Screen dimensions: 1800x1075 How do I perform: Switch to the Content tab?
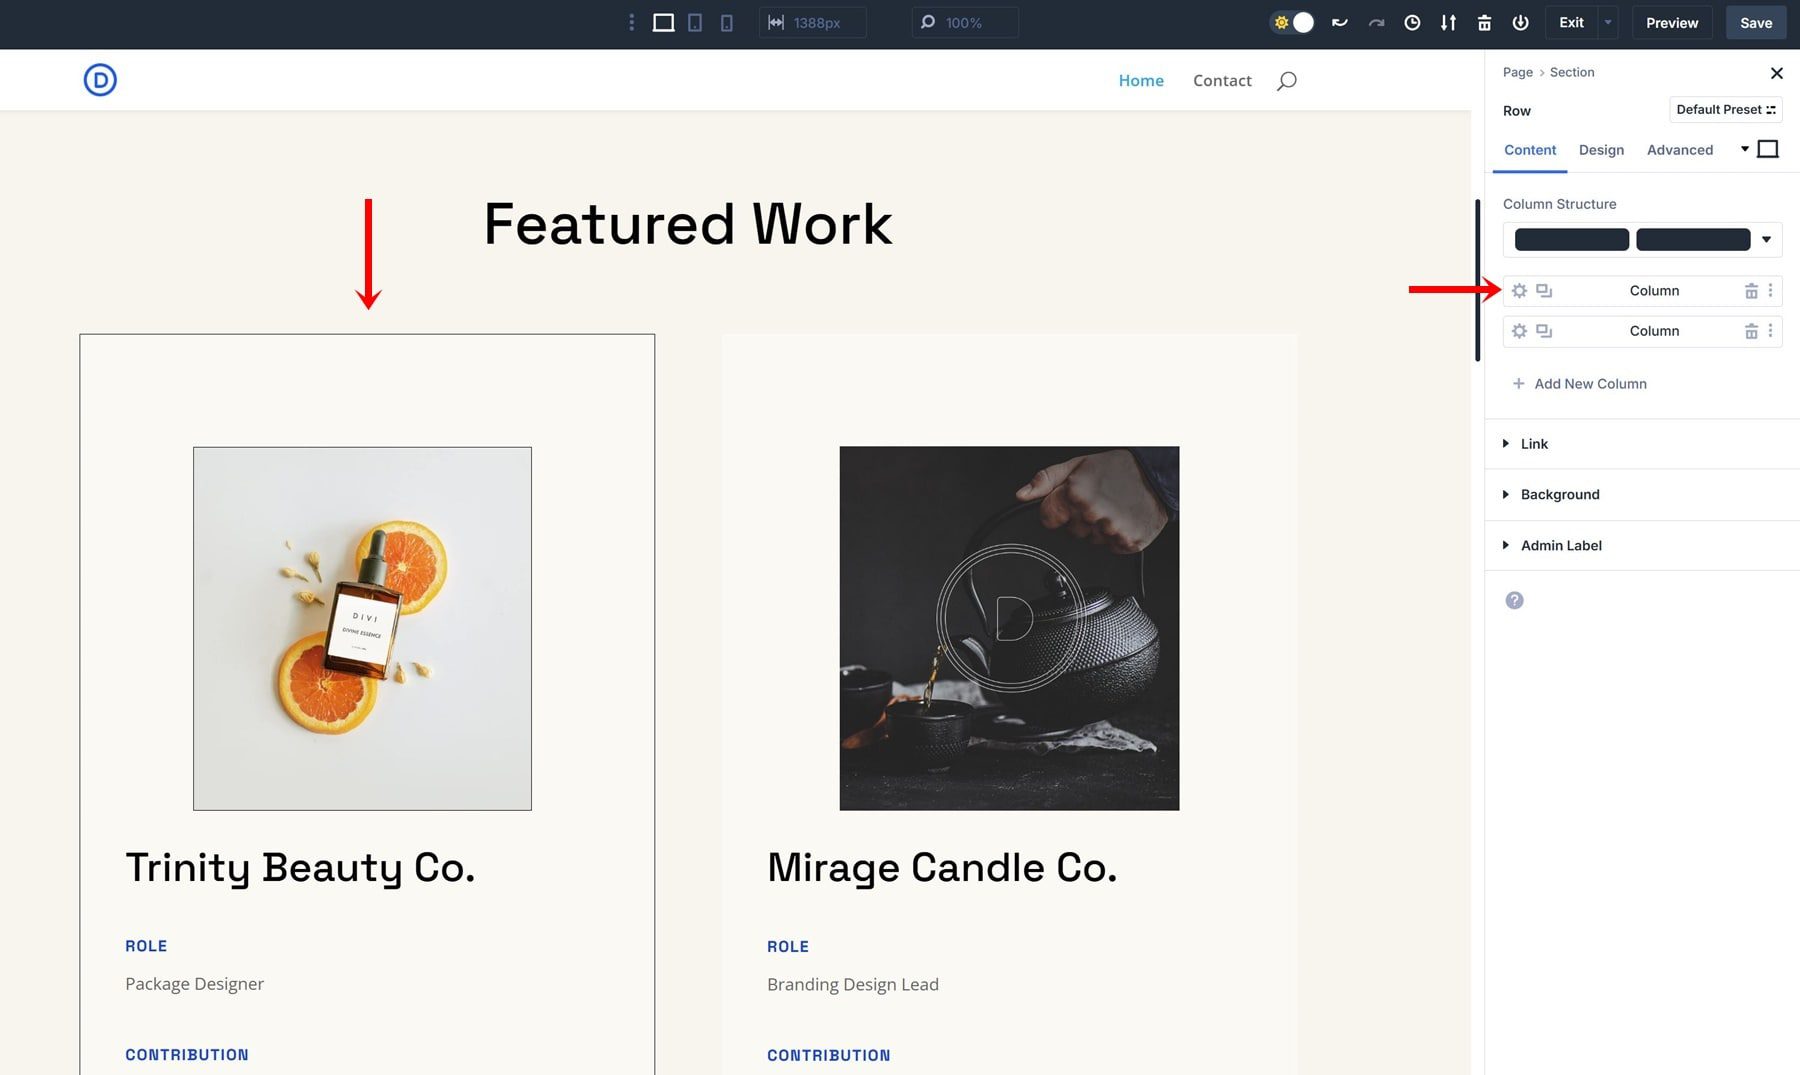[x=1530, y=150]
